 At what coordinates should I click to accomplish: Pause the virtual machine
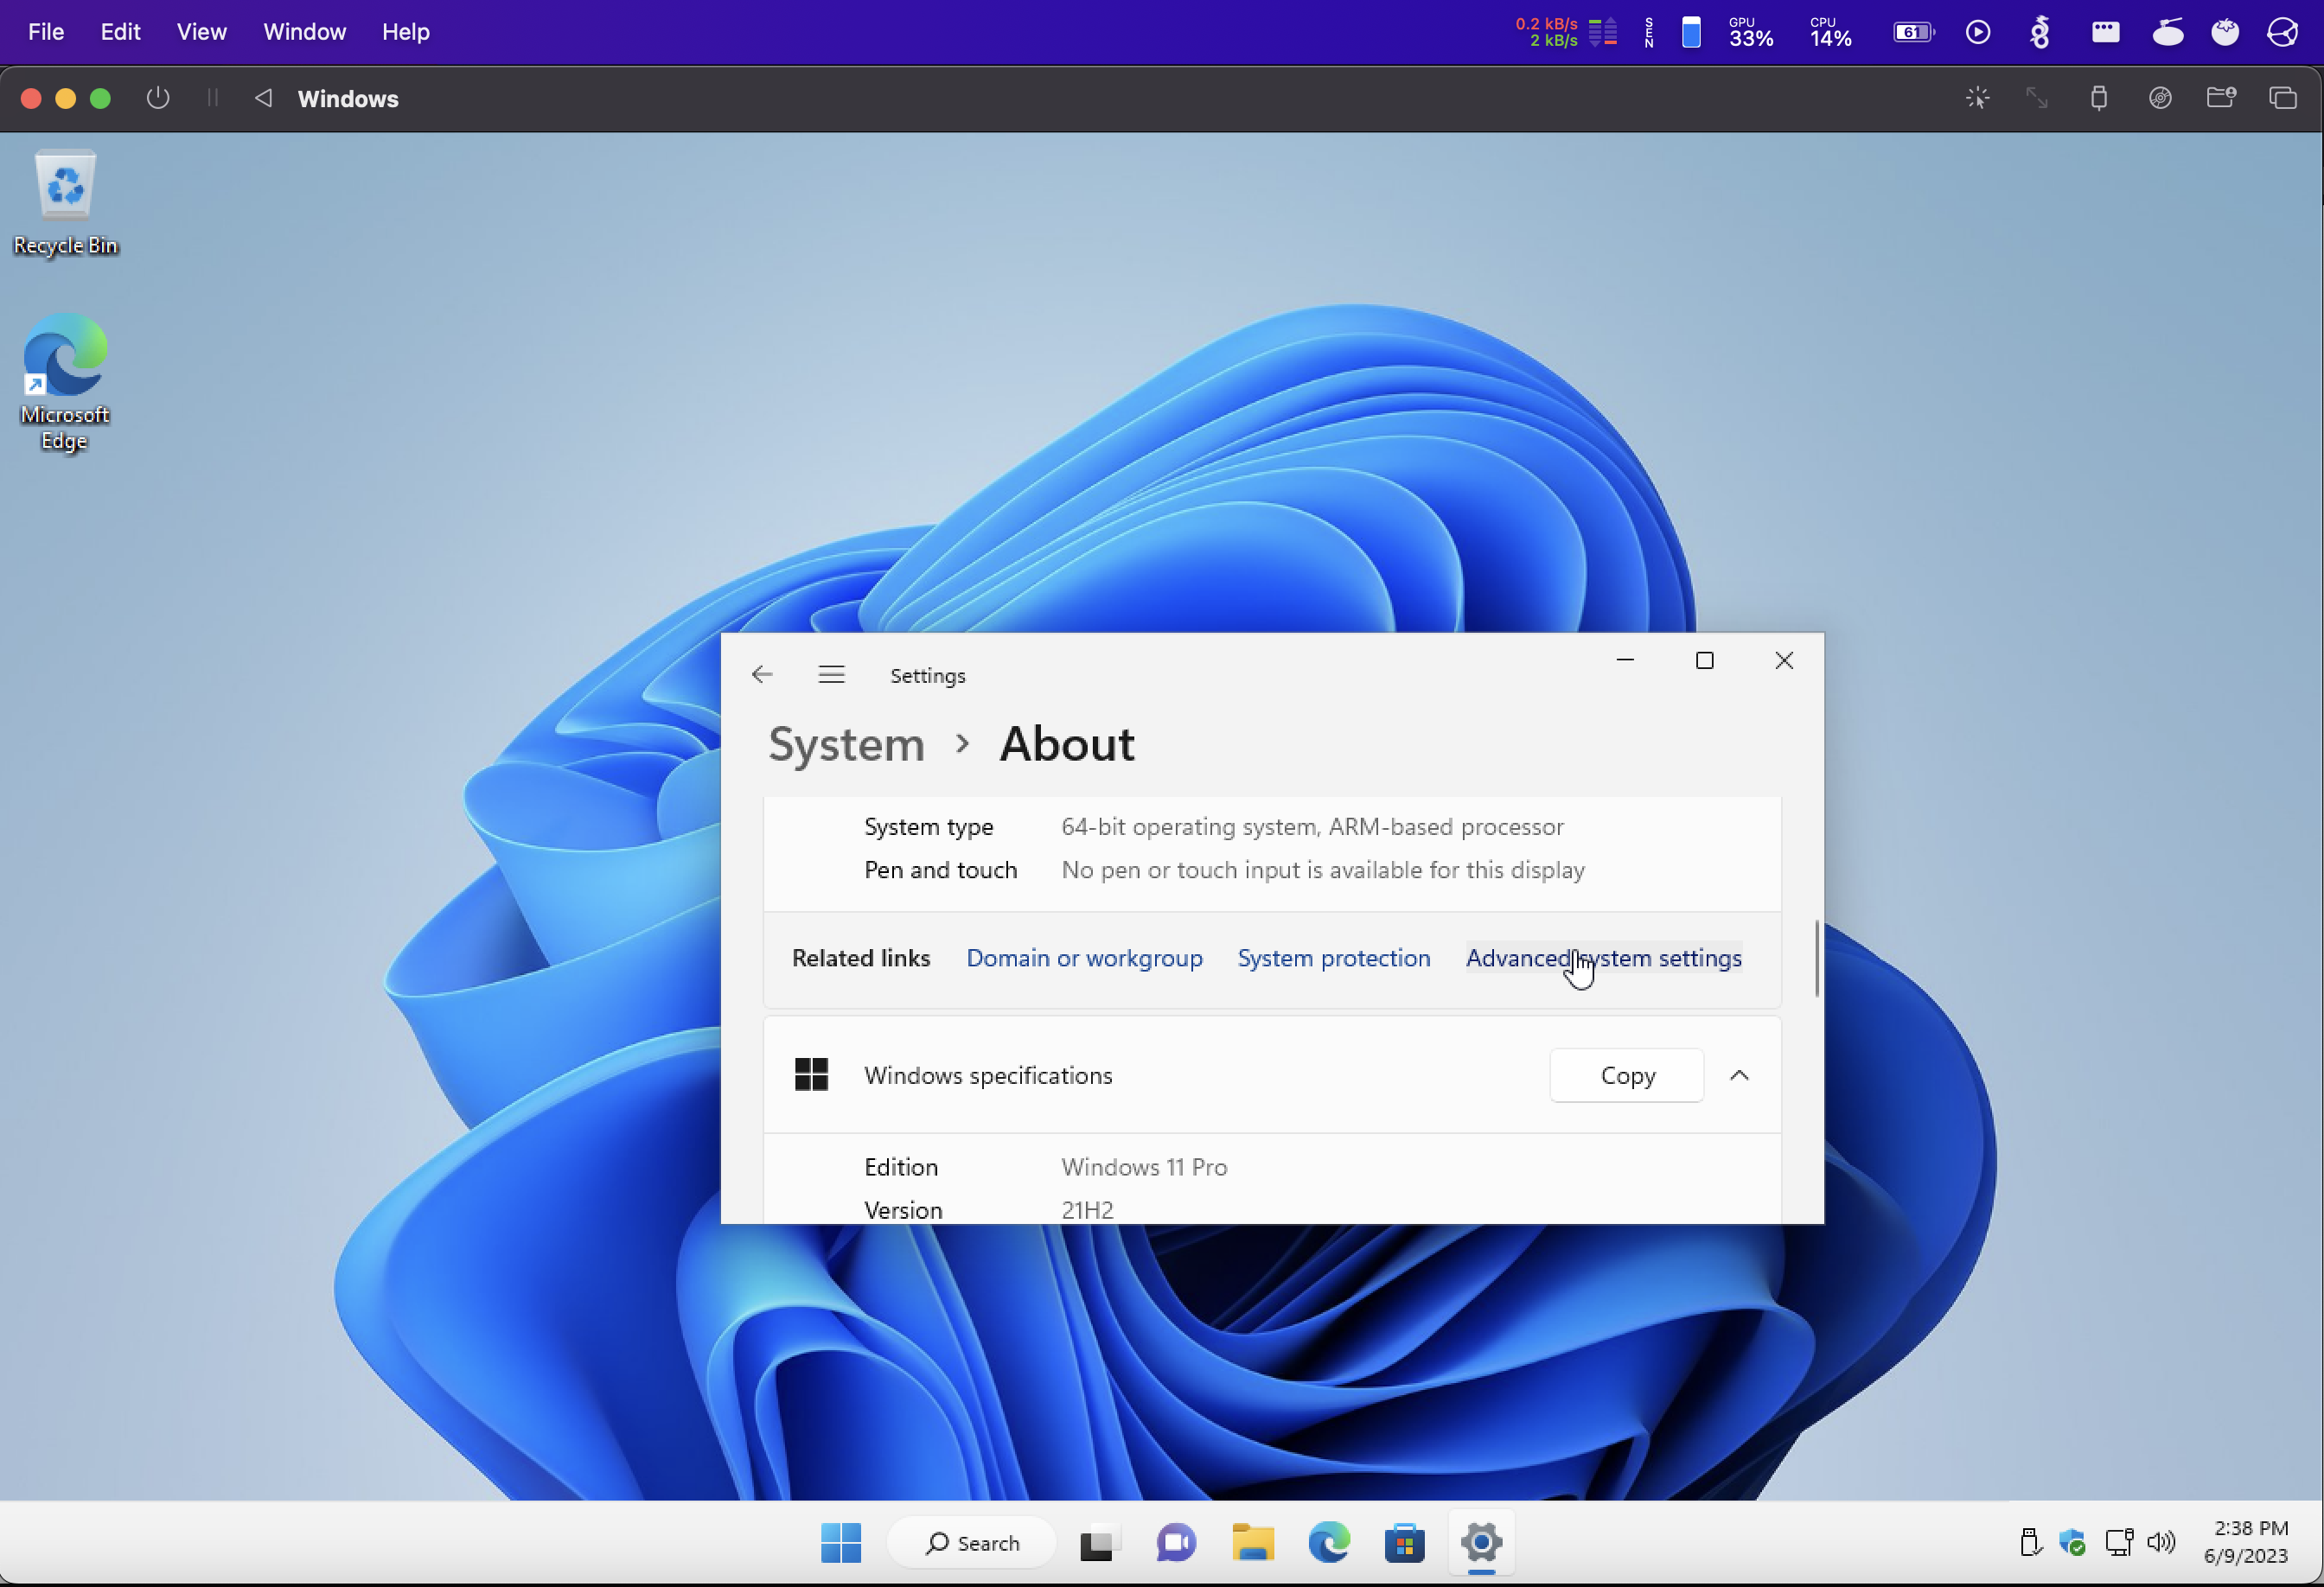[x=212, y=98]
